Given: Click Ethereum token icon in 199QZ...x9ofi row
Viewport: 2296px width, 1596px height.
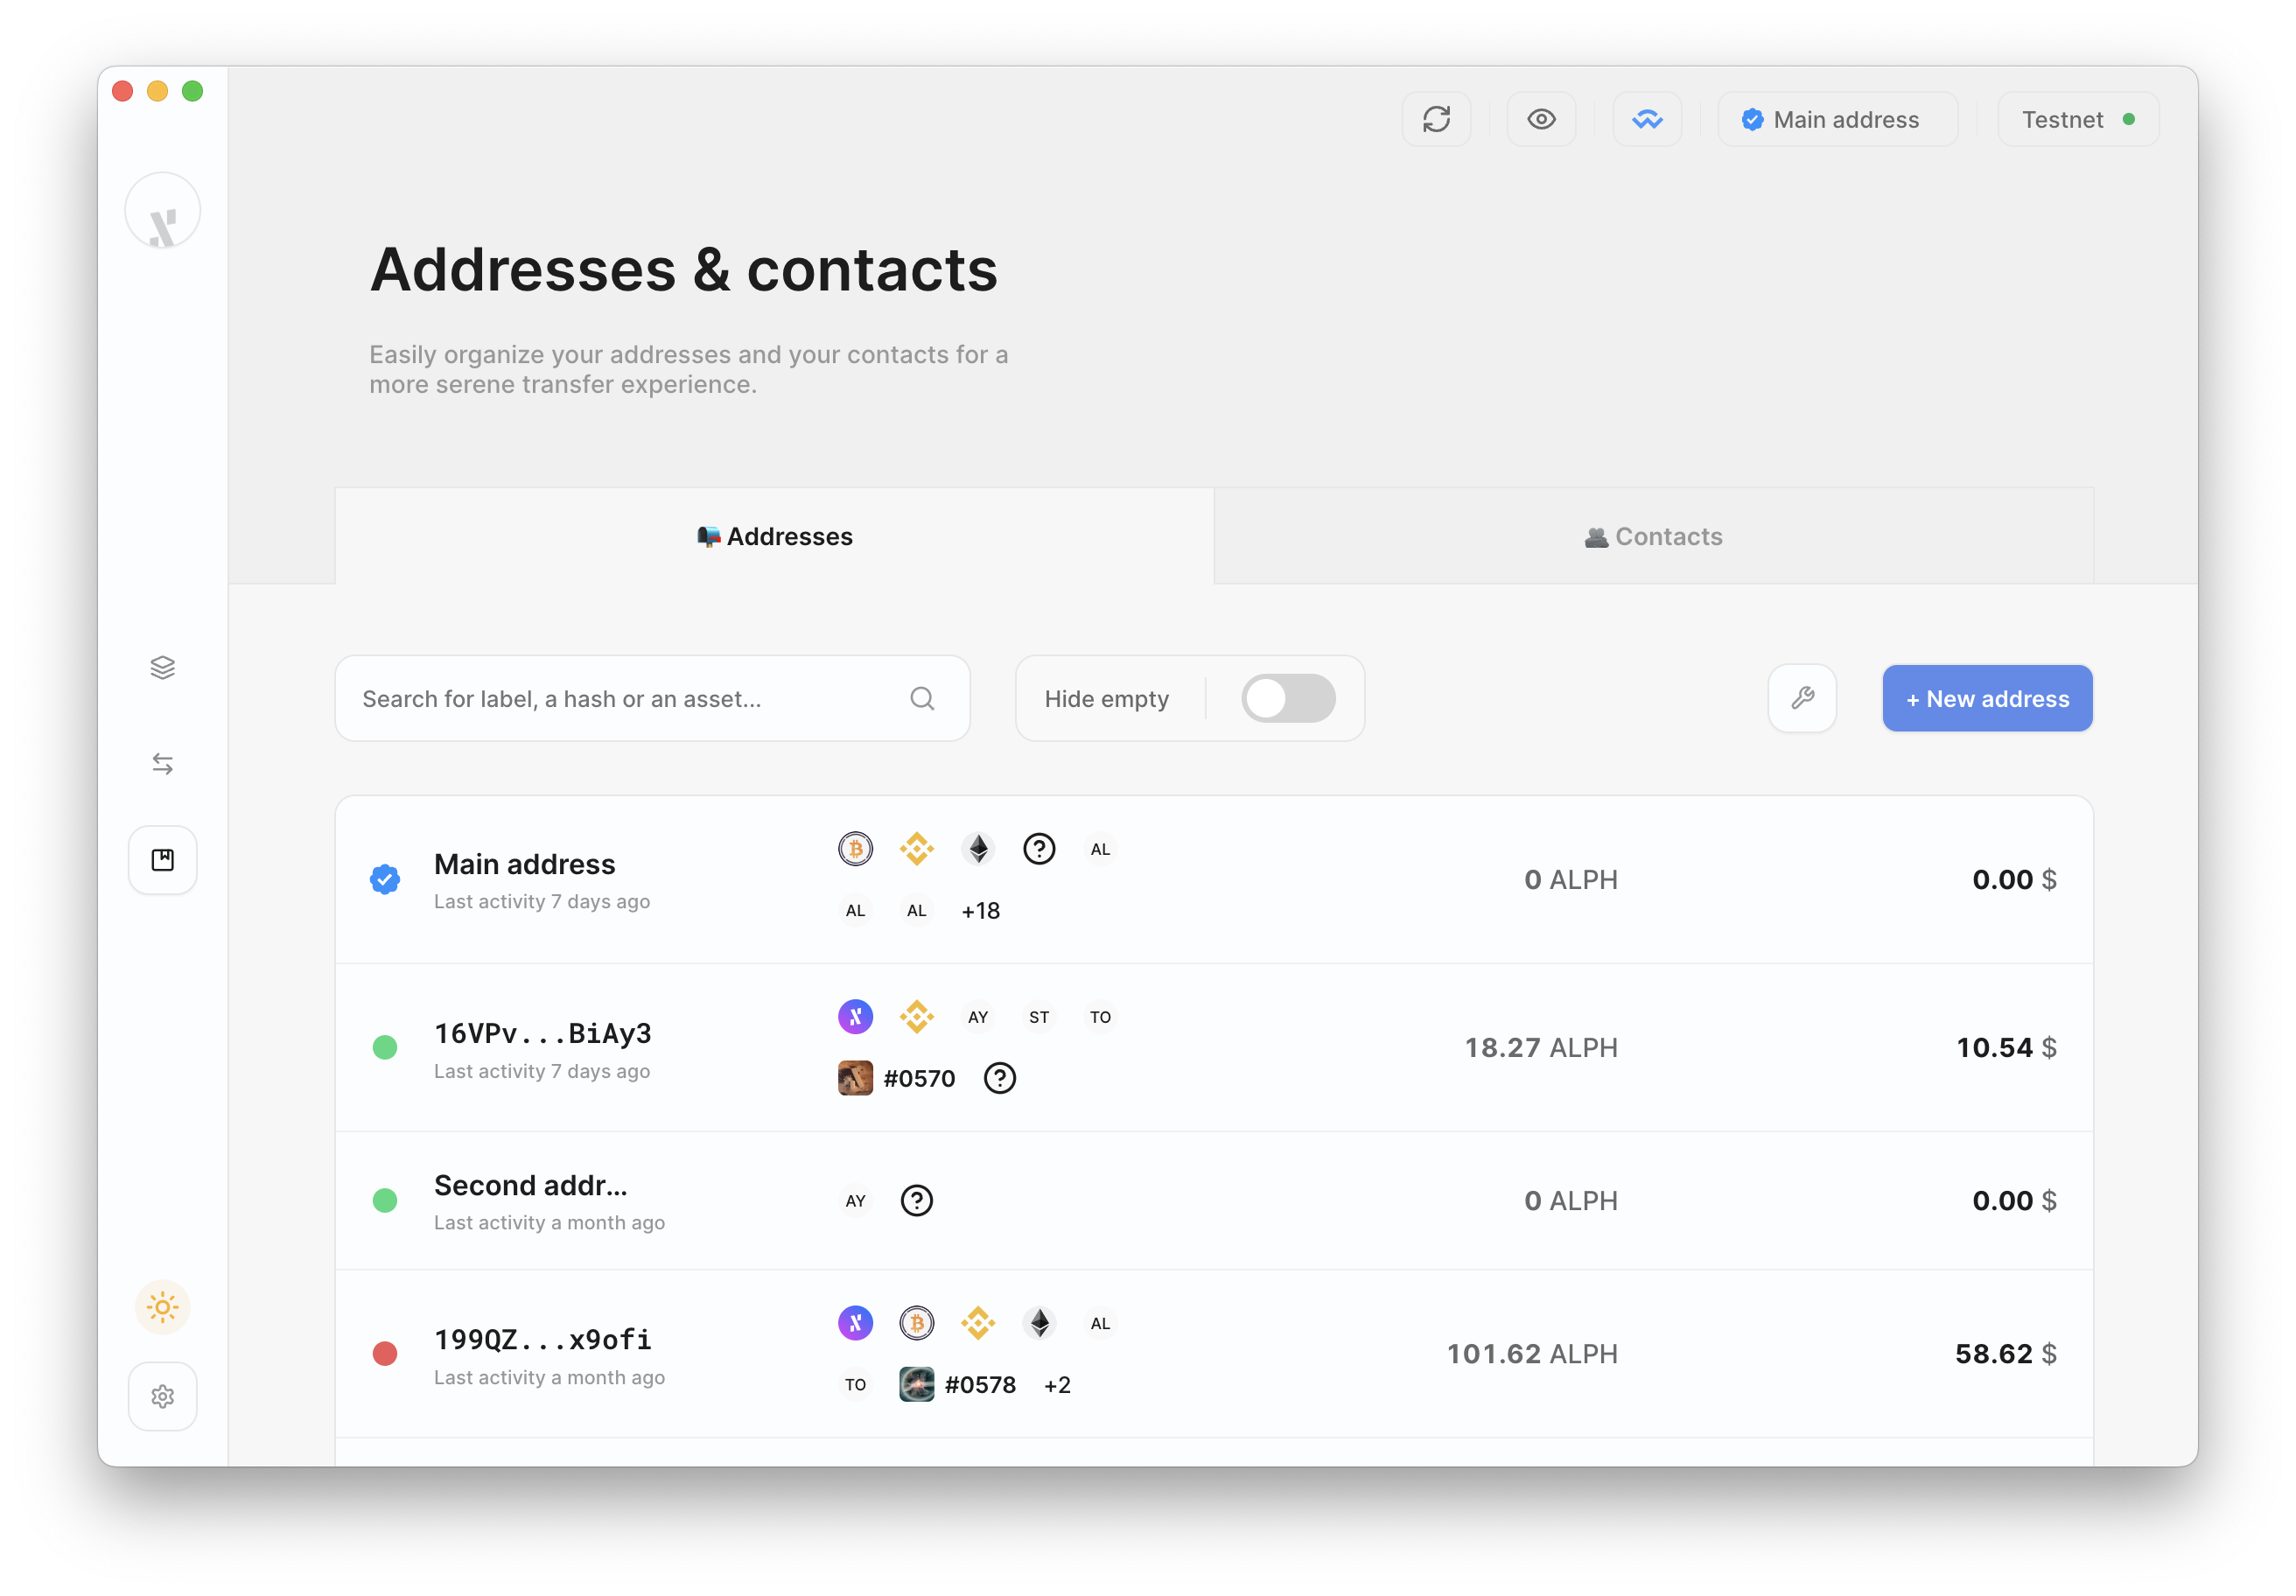Looking at the screenshot, I should point(1039,1324).
